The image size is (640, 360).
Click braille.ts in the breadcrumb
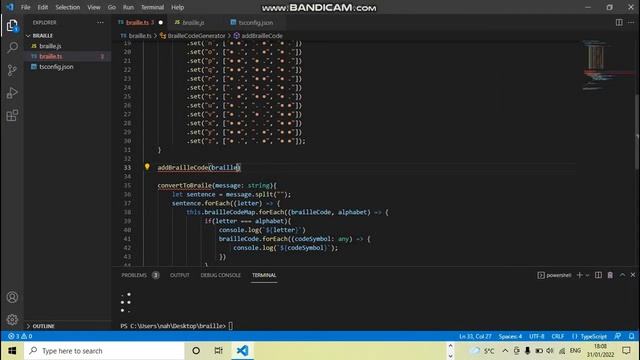click(140, 36)
